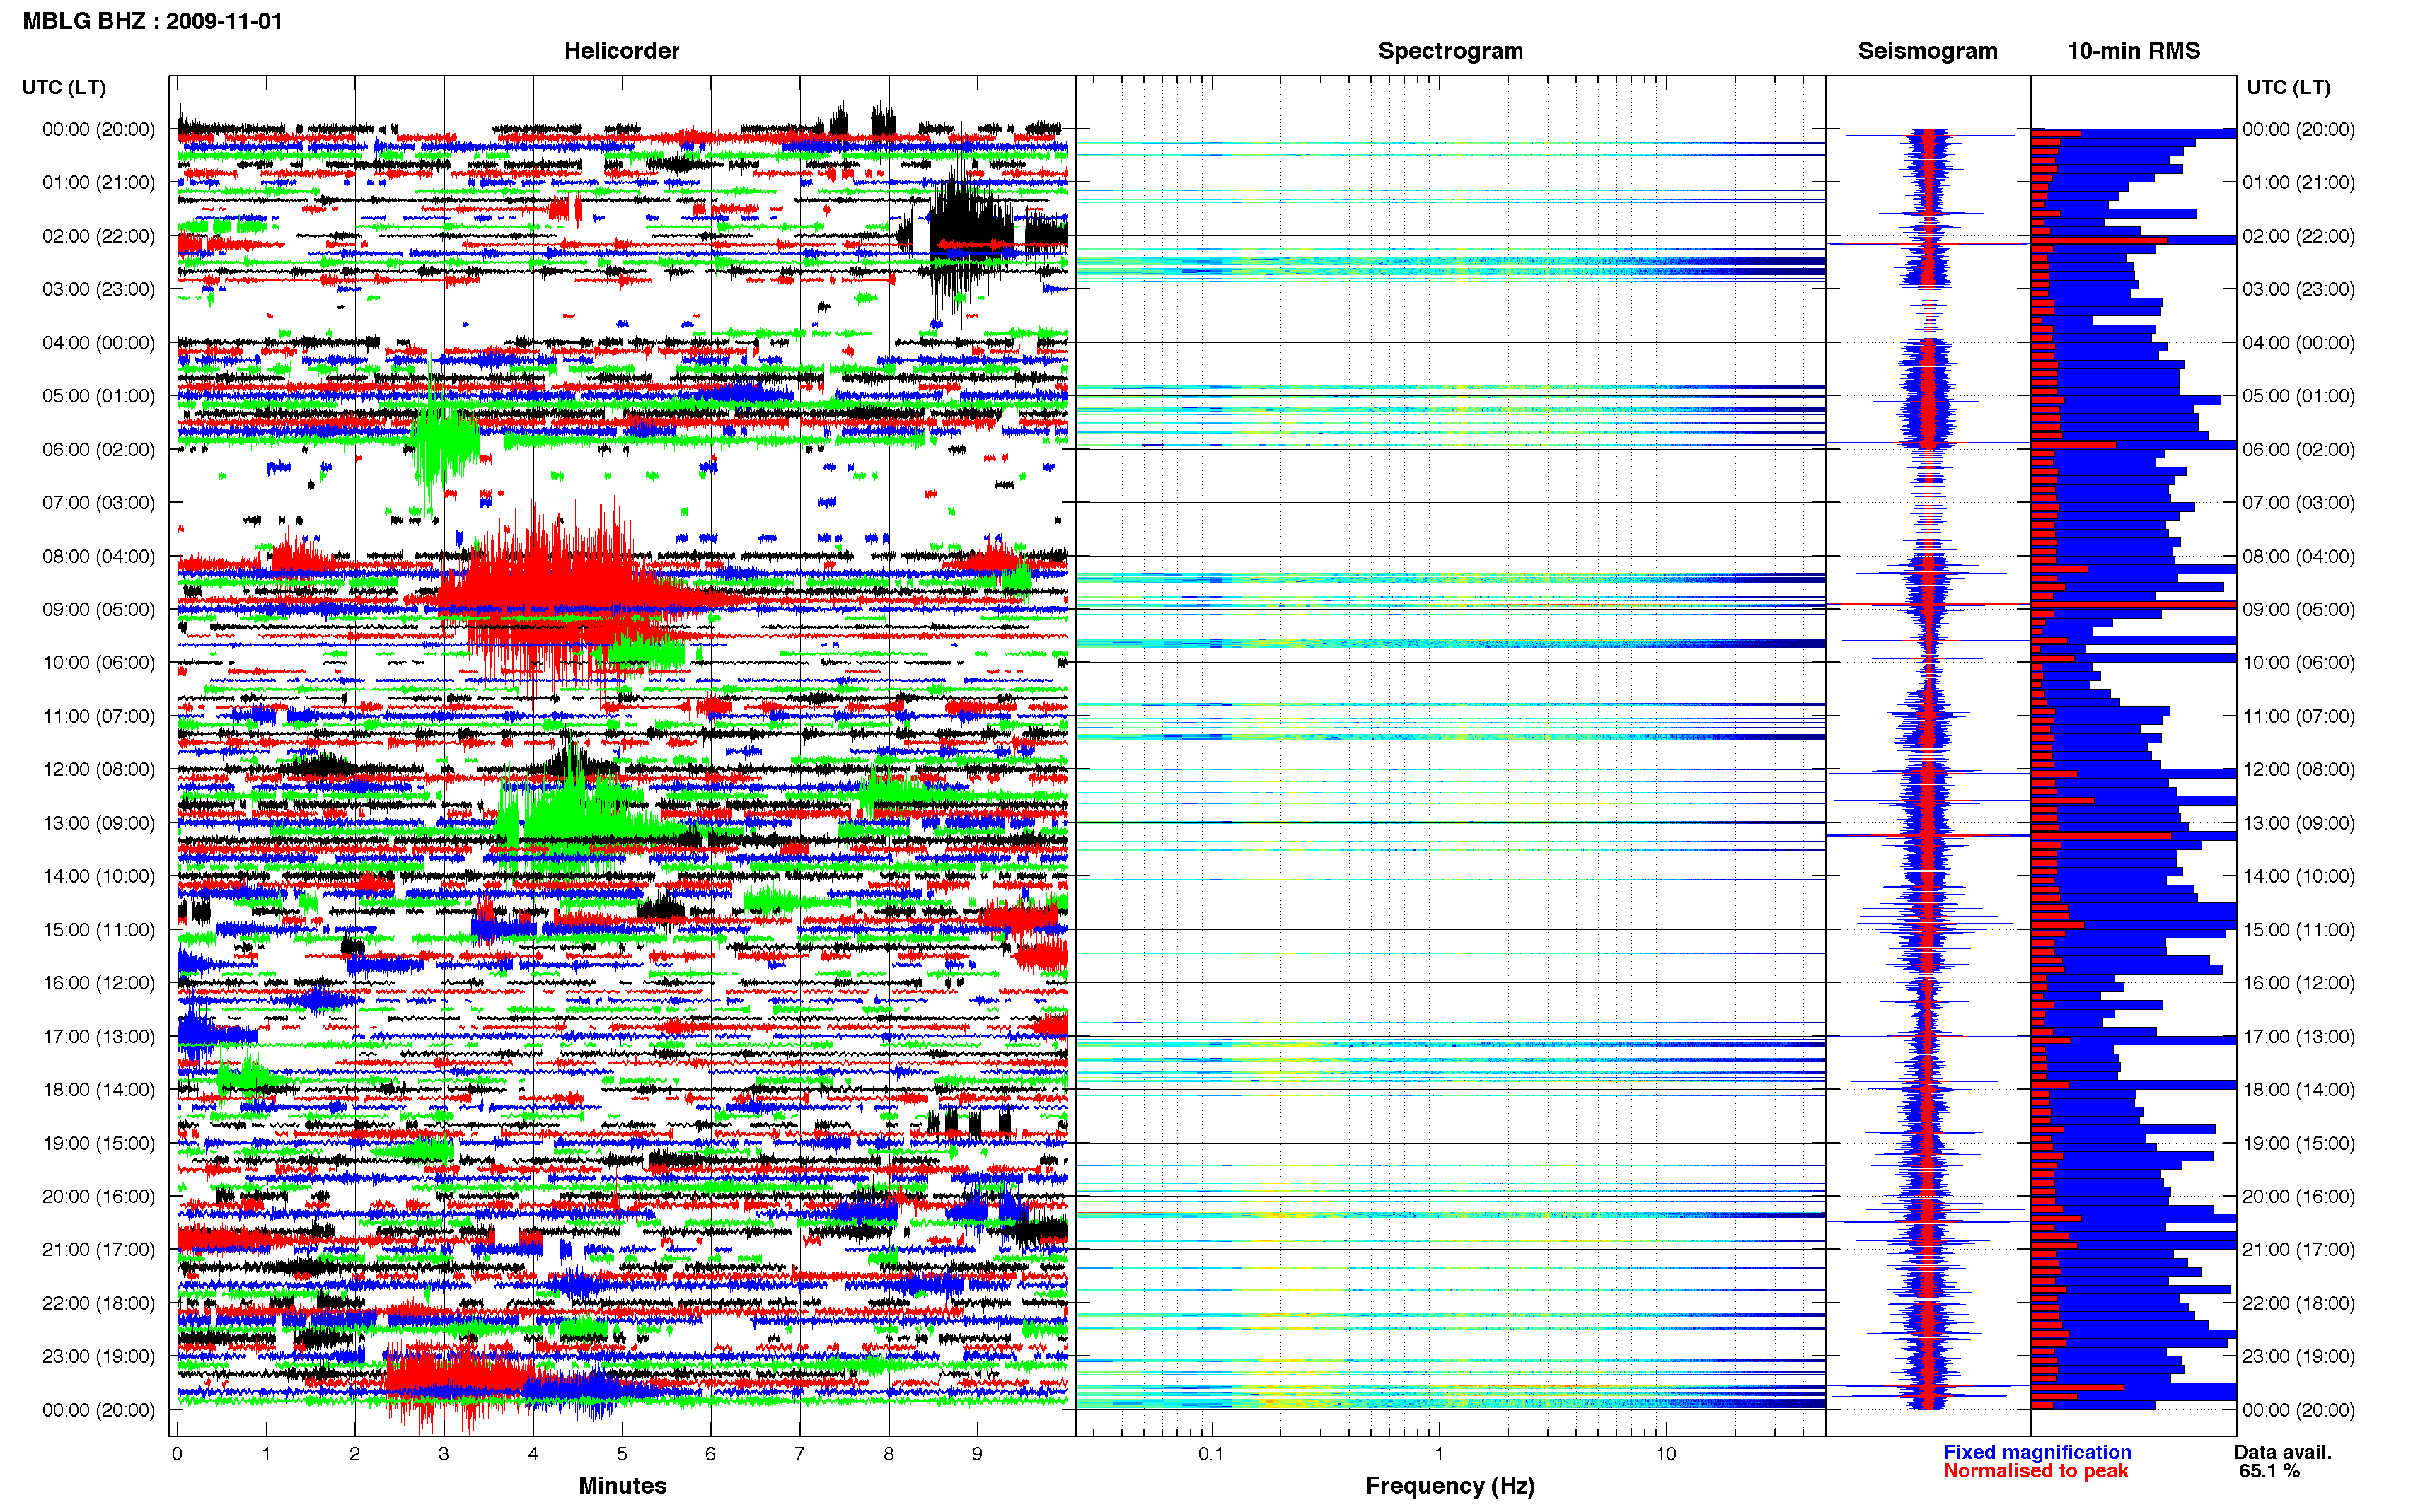Image resolution: width=2418 pixels, height=1512 pixels.
Task: Click 05:00 (01:00) label beside the RMS panel
Action: click(2299, 396)
